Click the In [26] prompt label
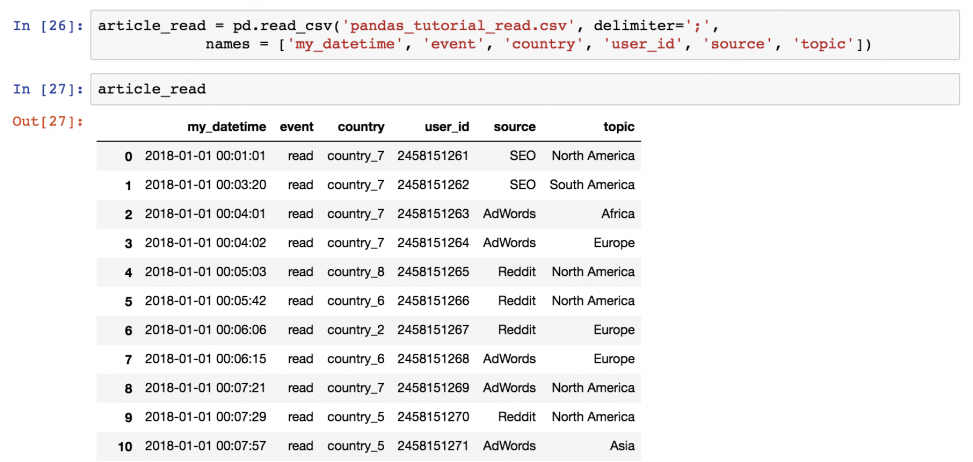 pos(47,25)
